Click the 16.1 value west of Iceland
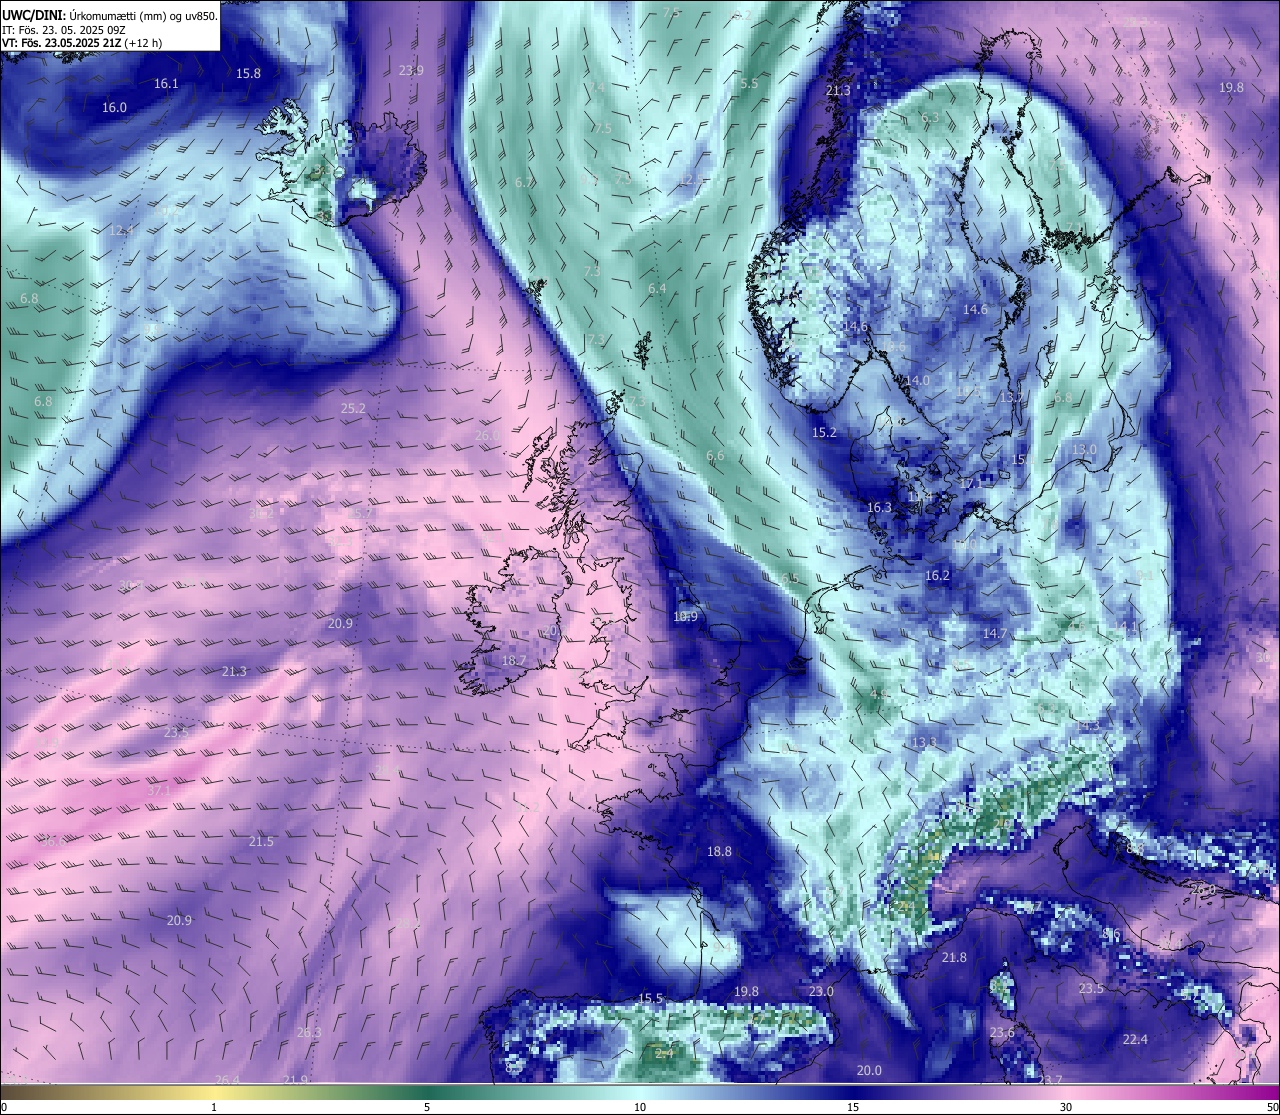The width and height of the screenshot is (1280, 1115). (x=166, y=84)
